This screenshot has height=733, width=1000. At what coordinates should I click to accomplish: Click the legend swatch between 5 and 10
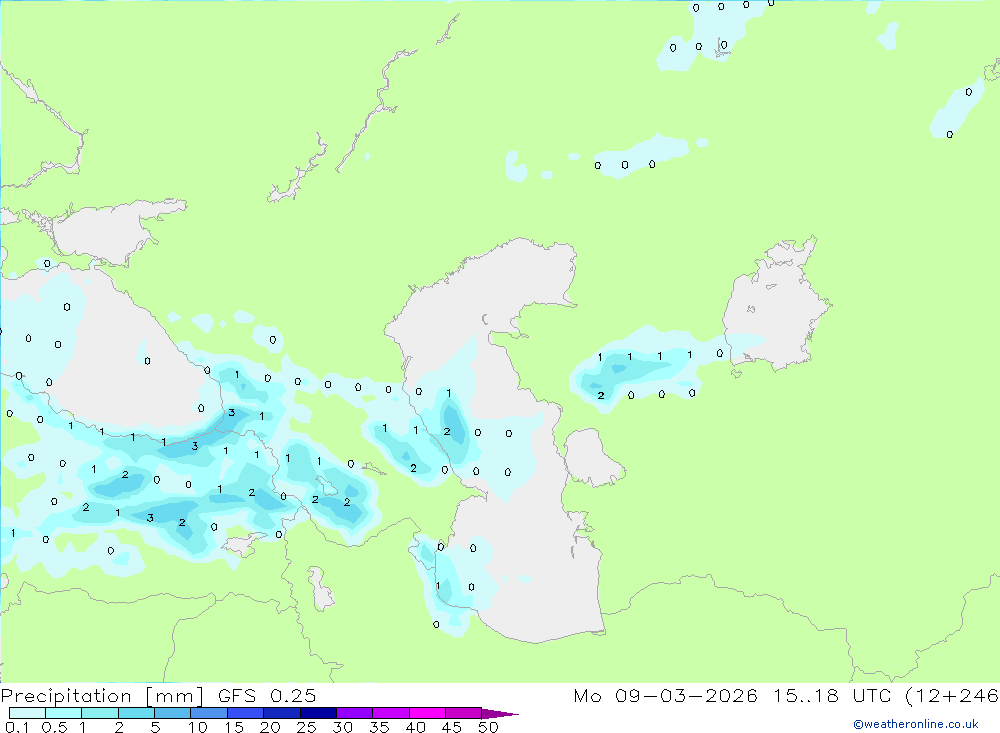click(173, 713)
